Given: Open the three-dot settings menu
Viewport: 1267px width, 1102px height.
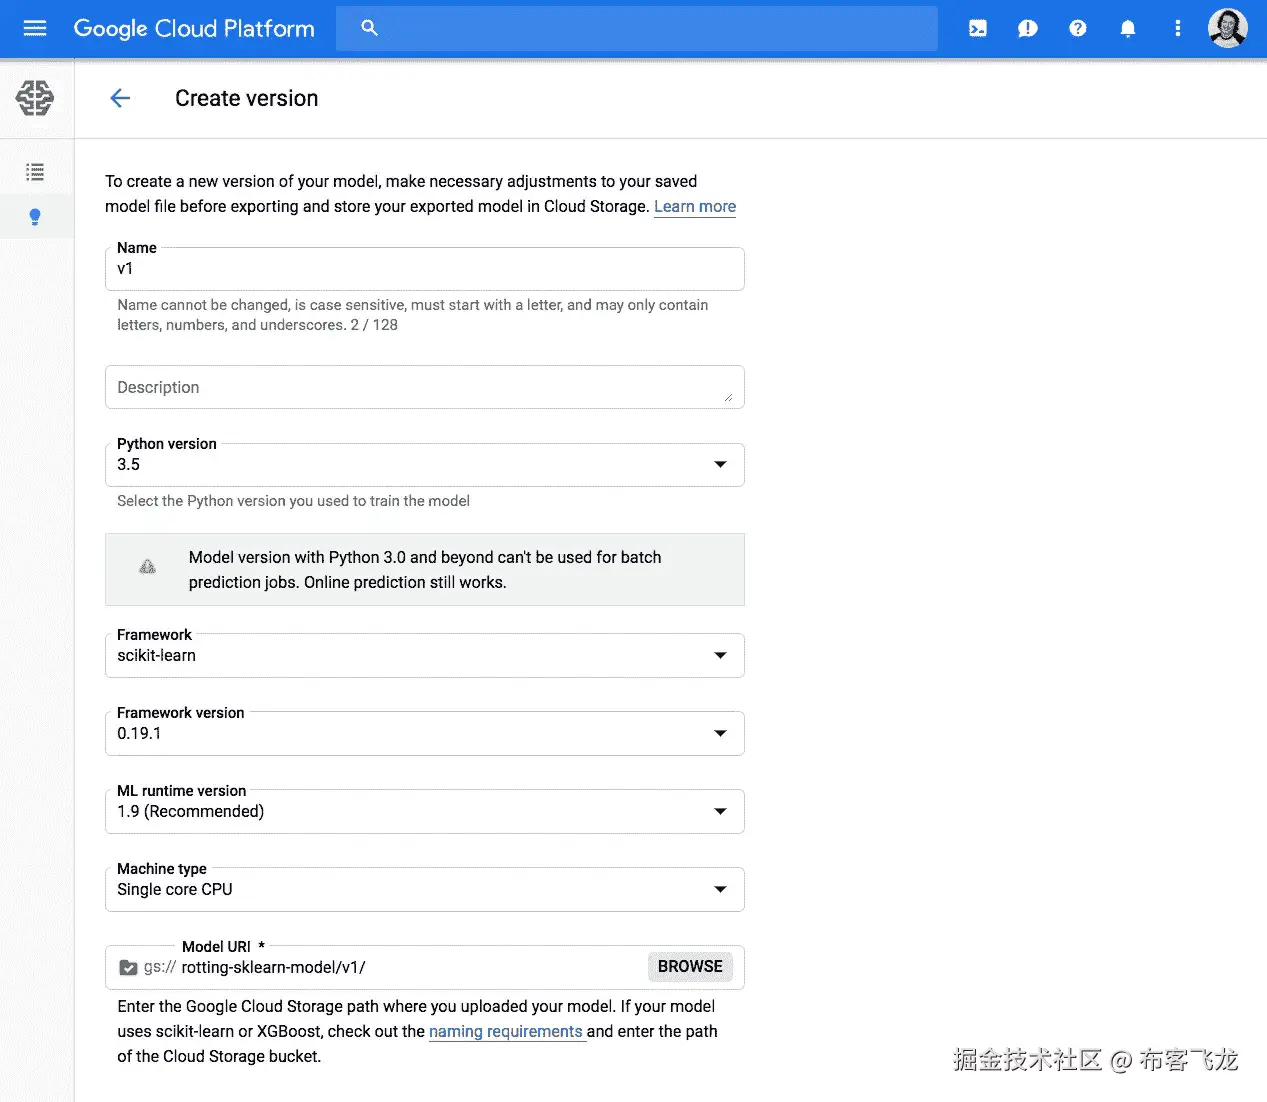Looking at the screenshot, I should [x=1177, y=28].
